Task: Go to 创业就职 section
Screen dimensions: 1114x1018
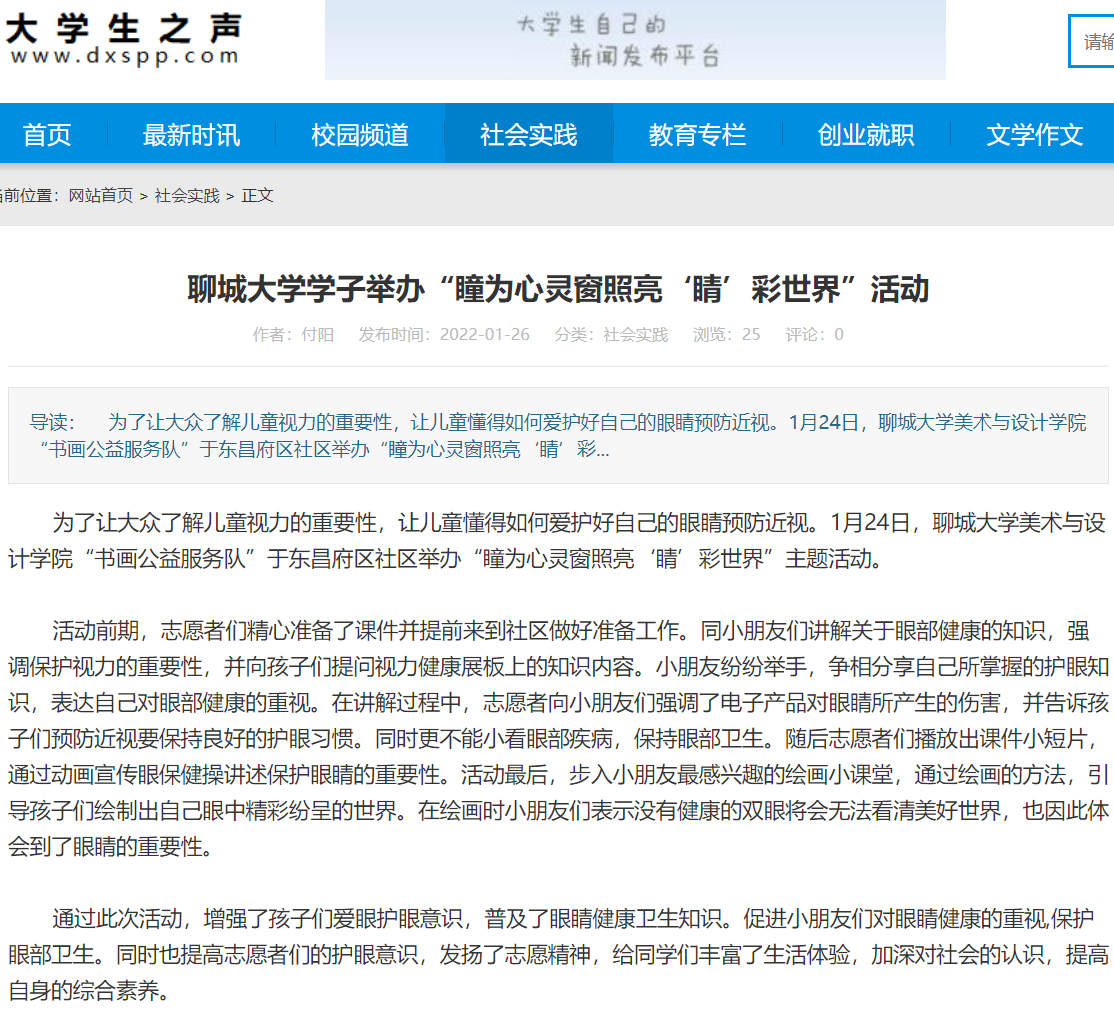Action: (866, 134)
